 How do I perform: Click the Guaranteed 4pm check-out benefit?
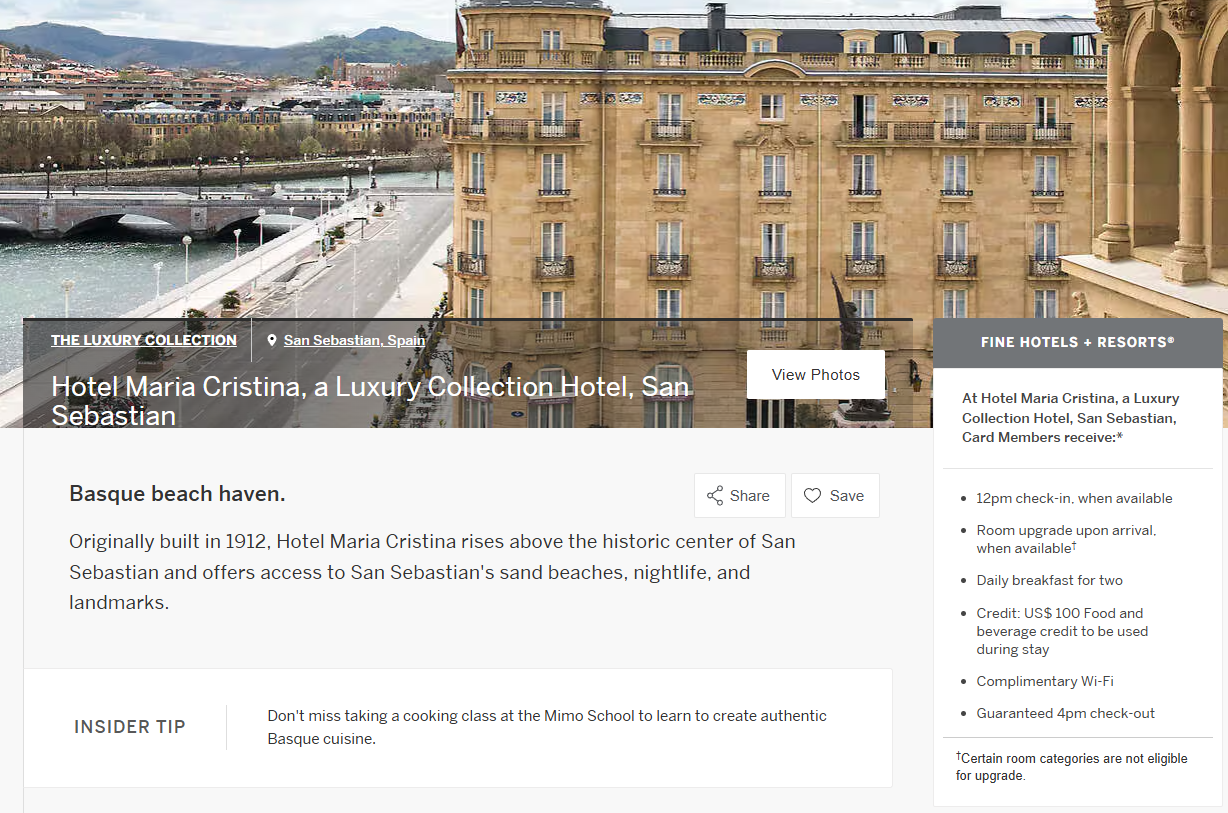pyautogui.click(x=1066, y=713)
